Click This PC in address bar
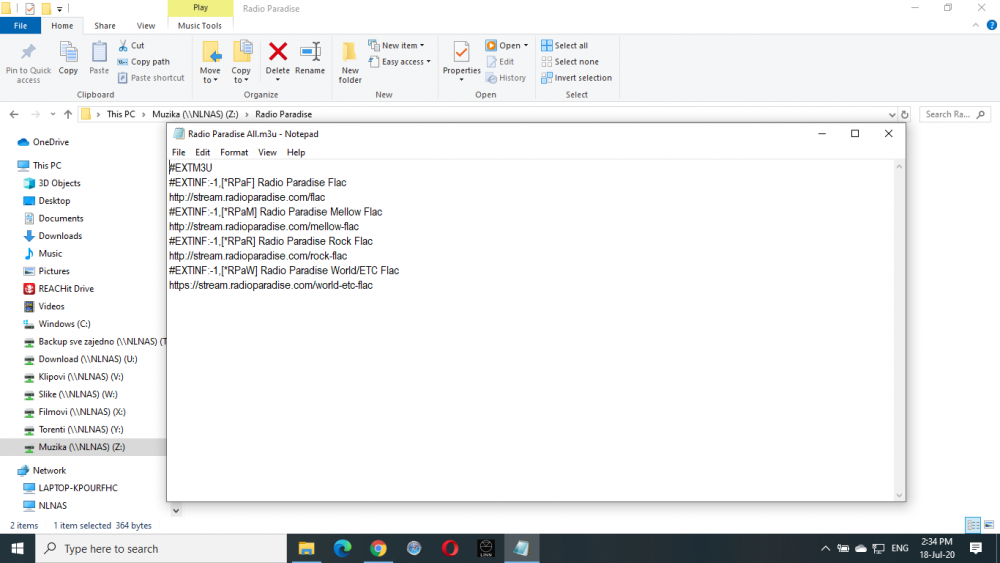Image resolution: width=1000 pixels, height=563 pixels. coord(121,114)
